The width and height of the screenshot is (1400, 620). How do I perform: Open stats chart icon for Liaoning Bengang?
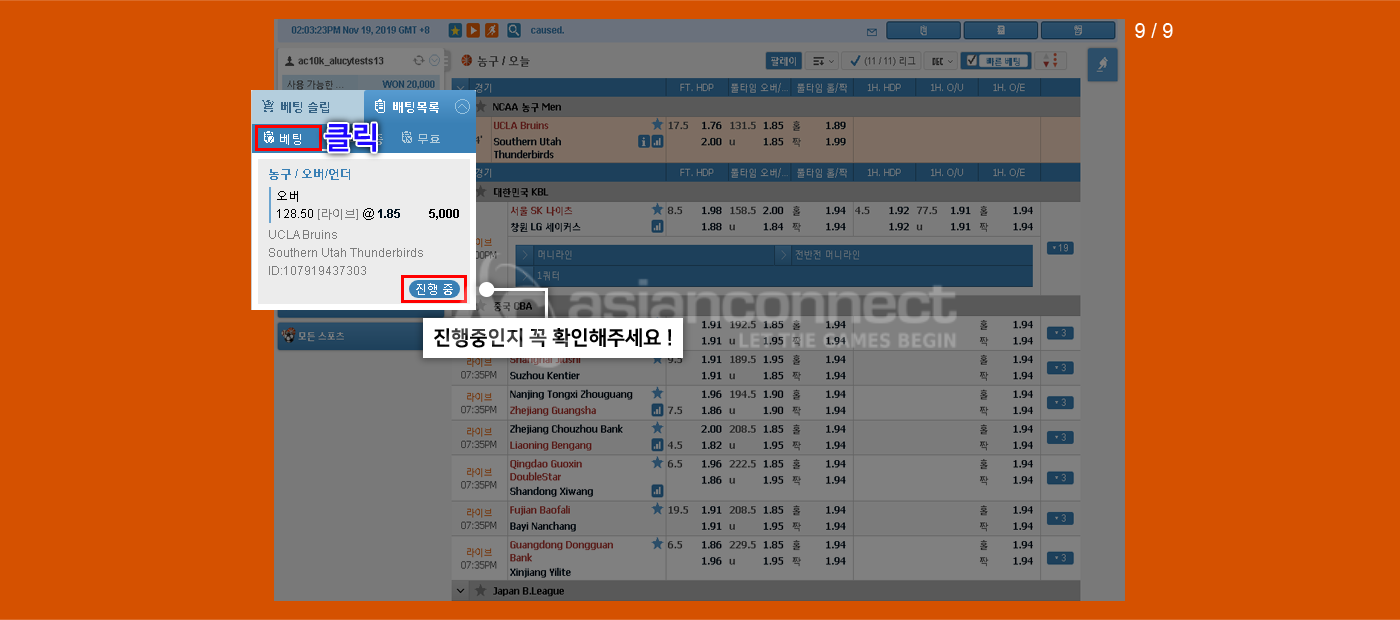pos(657,445)
